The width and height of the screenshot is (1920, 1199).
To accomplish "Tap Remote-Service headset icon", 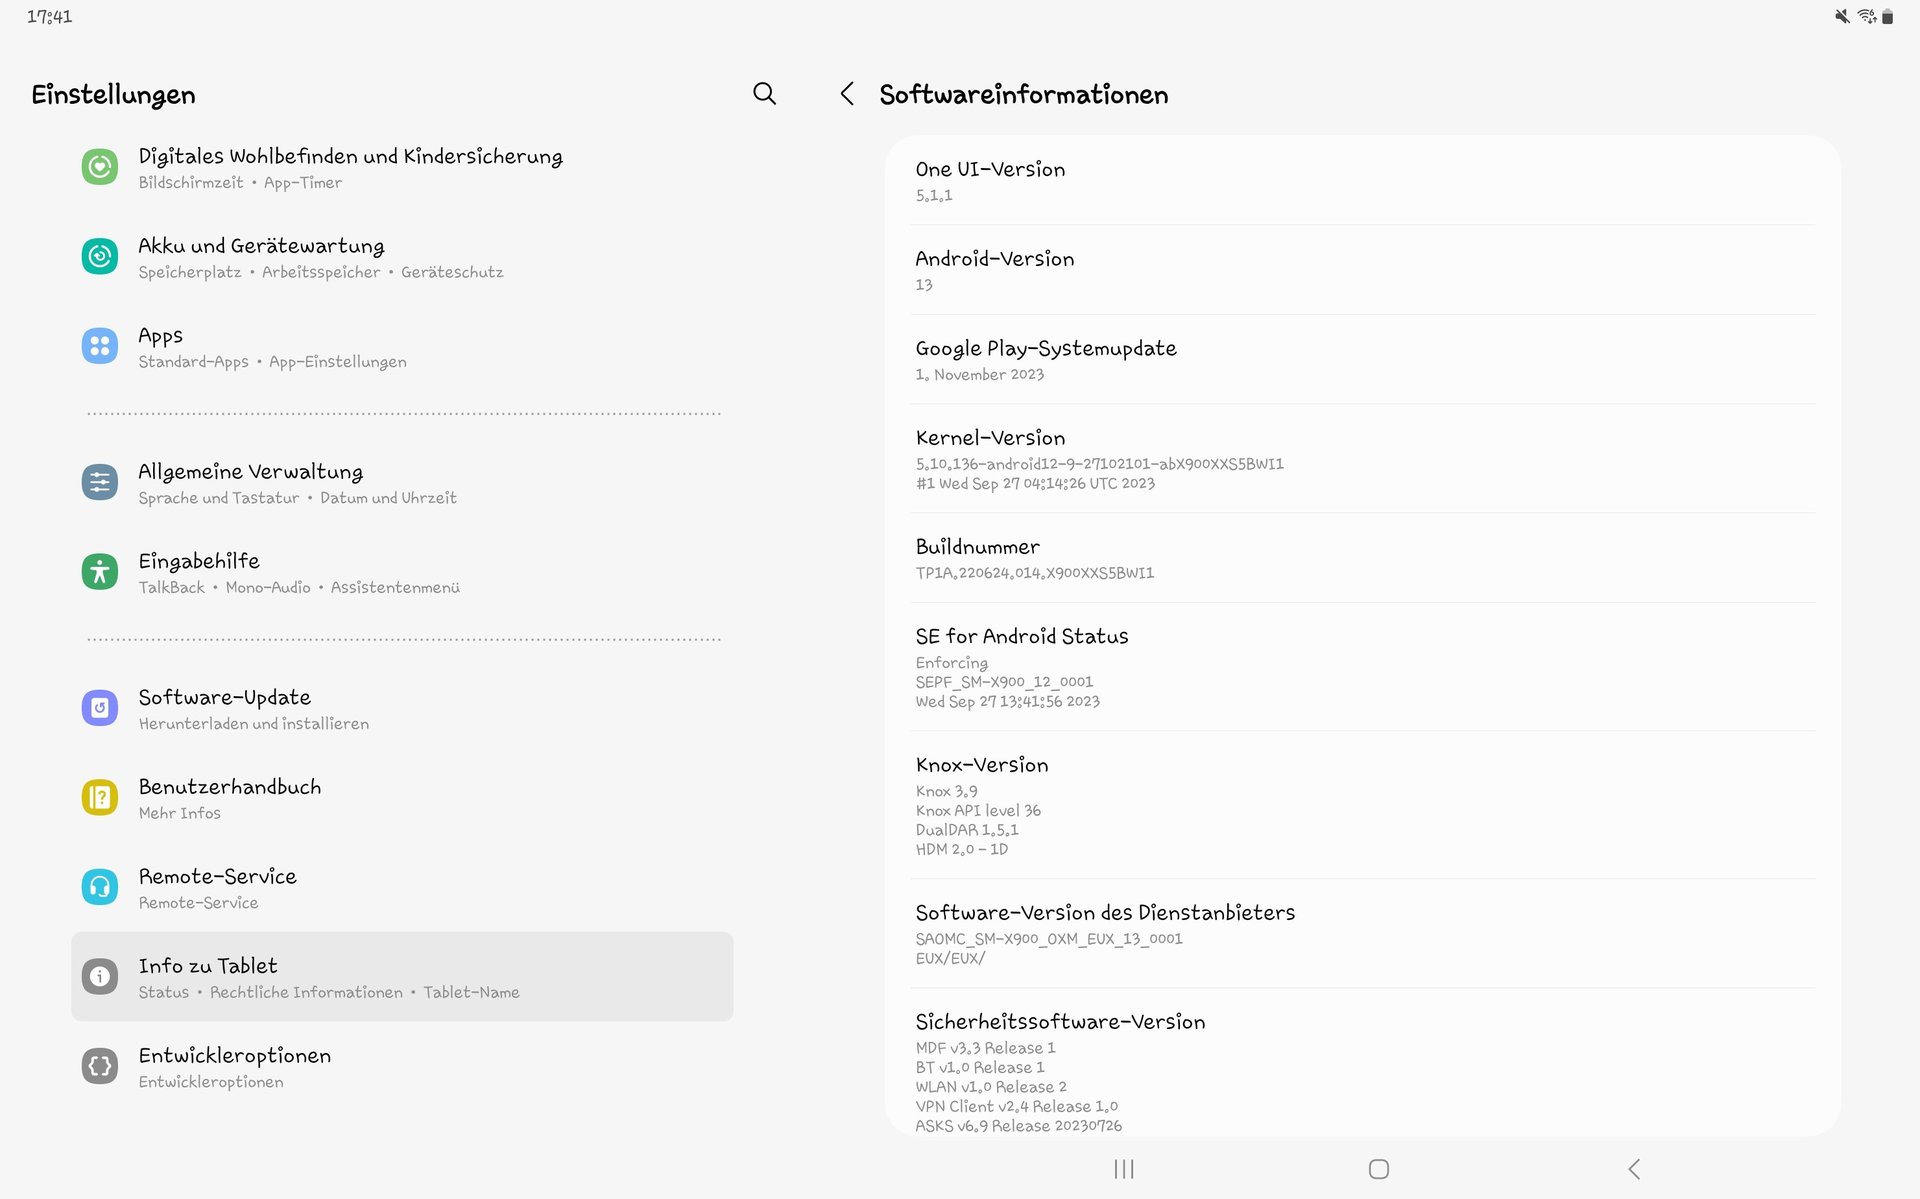I will pyautogui.click(x=100, y=887).
